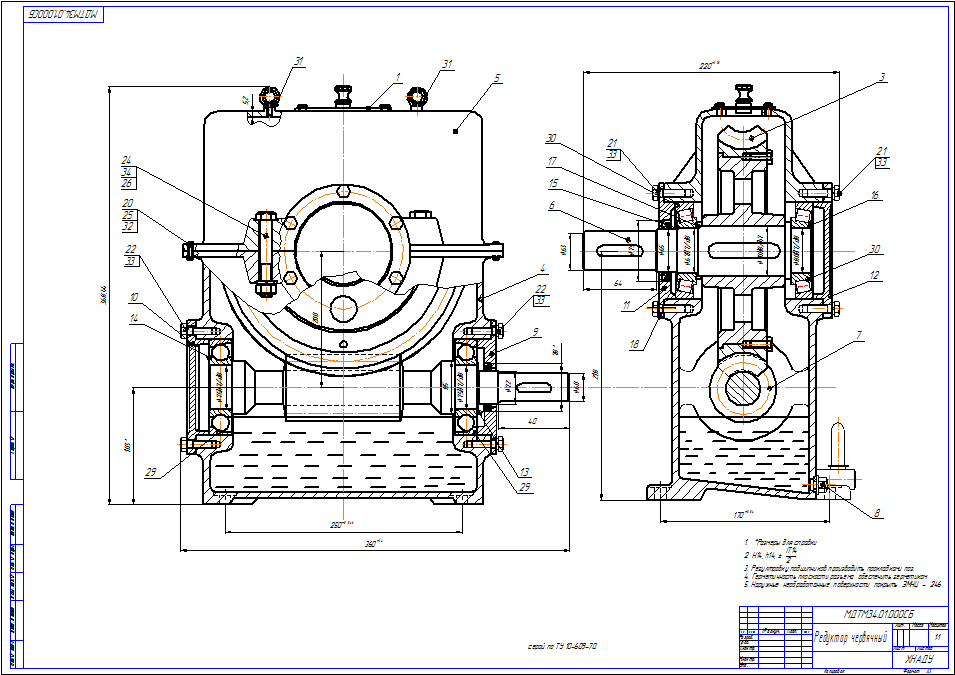Select part callout number 12
955x675 pixels.
875,275
